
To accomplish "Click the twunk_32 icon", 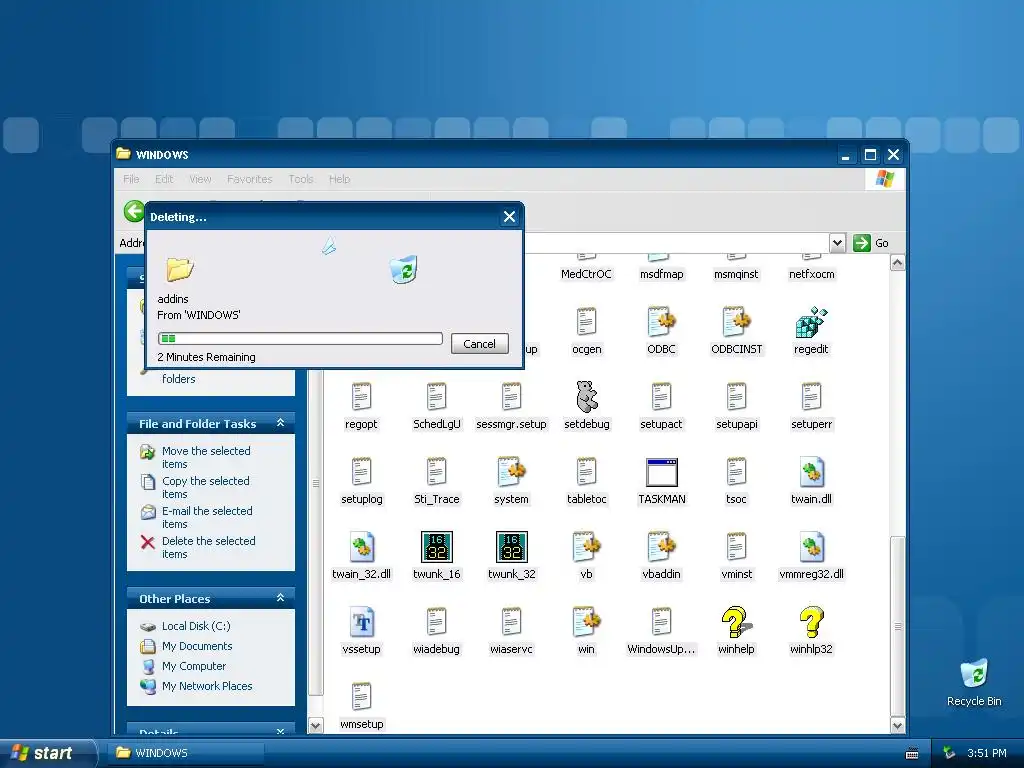I will 511,547.
